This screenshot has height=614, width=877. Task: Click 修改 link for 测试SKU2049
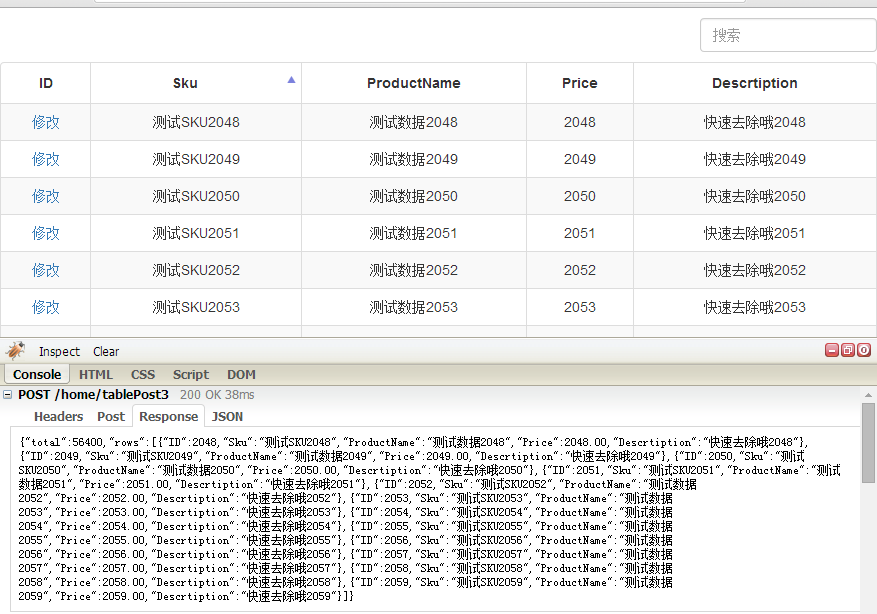tap(45, 159)
